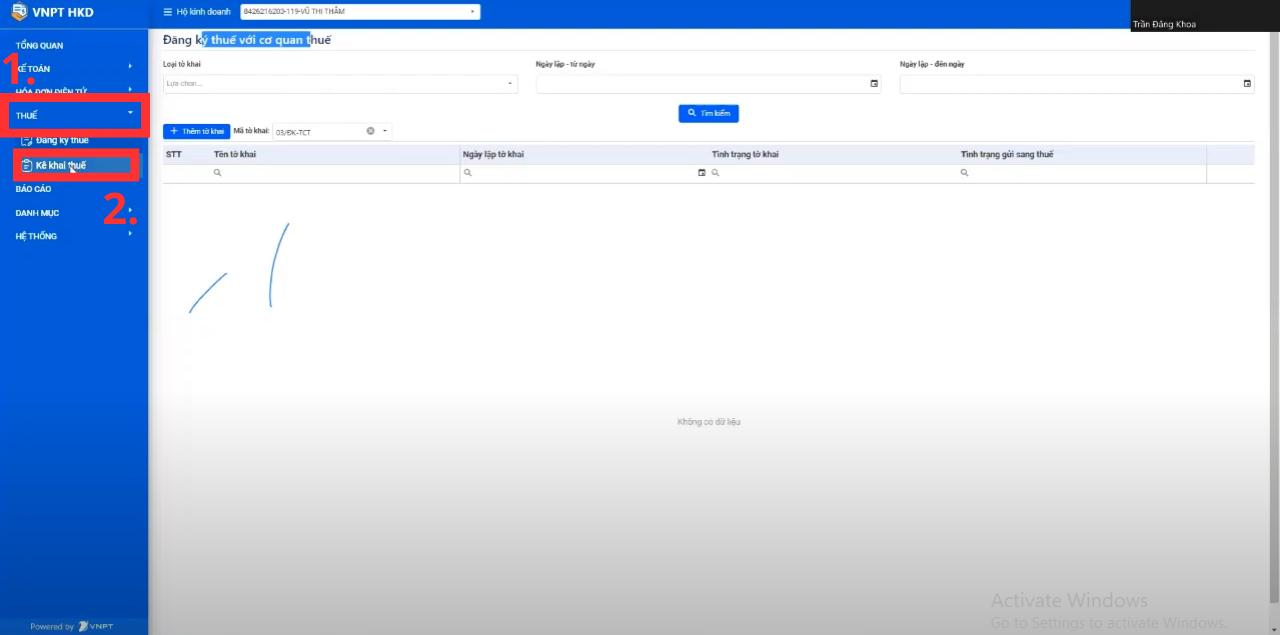Open calendar for Ngày lập - từ ngày

pos(874,84)
